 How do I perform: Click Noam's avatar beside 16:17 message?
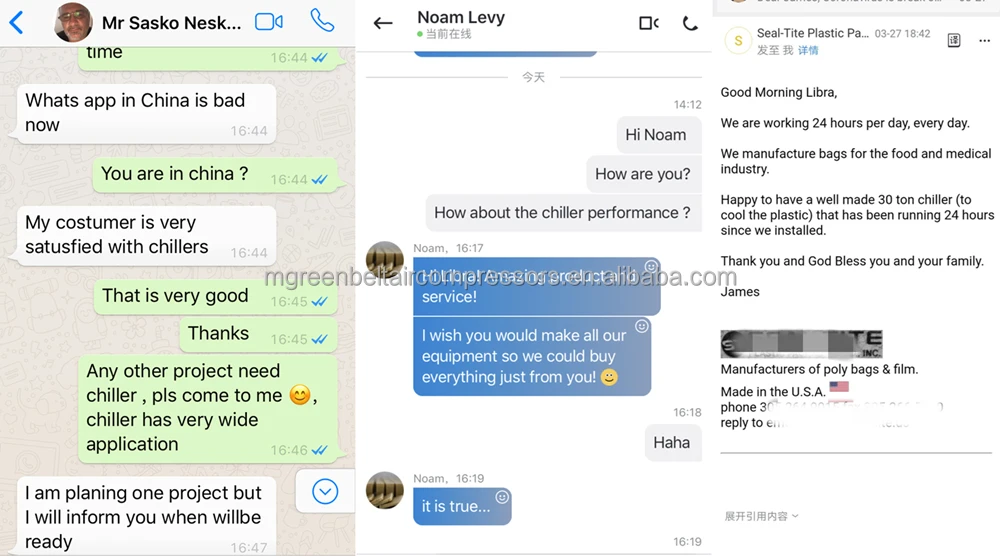tap(385, 260)
